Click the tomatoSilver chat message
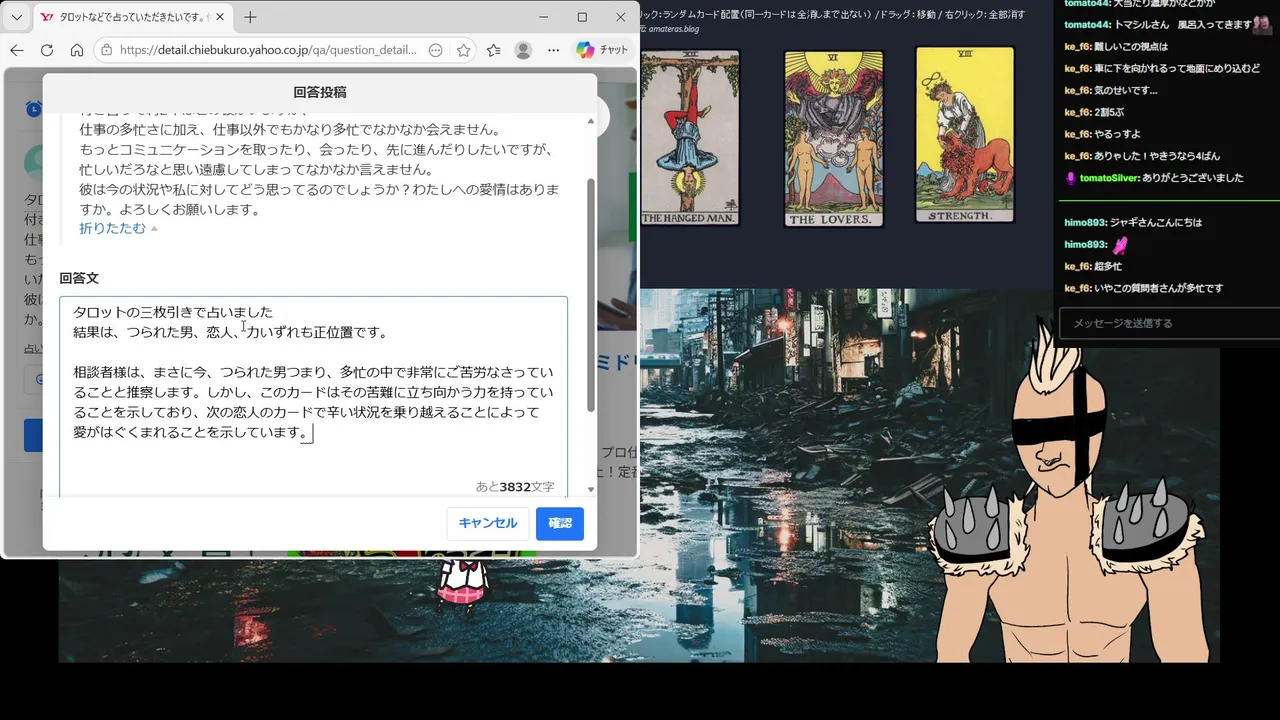Image resolution: width=1280 pixels, height=720 pixels. pyautogui.click(x=1153, y=178)
